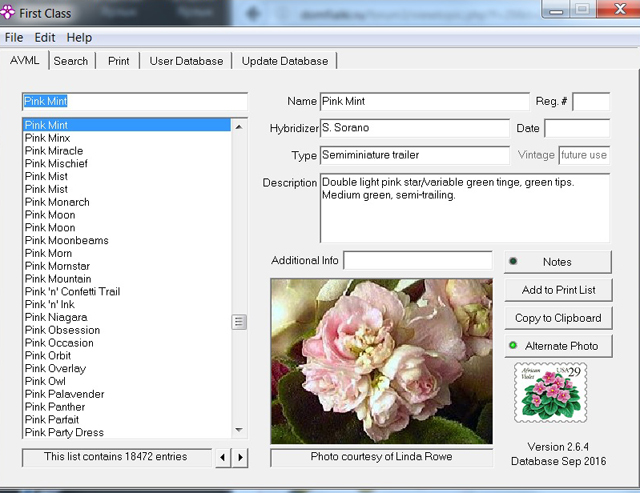Viewport: 640px width, 493px height.
Task: Switch to the Print tab
Action: (118, 61)
